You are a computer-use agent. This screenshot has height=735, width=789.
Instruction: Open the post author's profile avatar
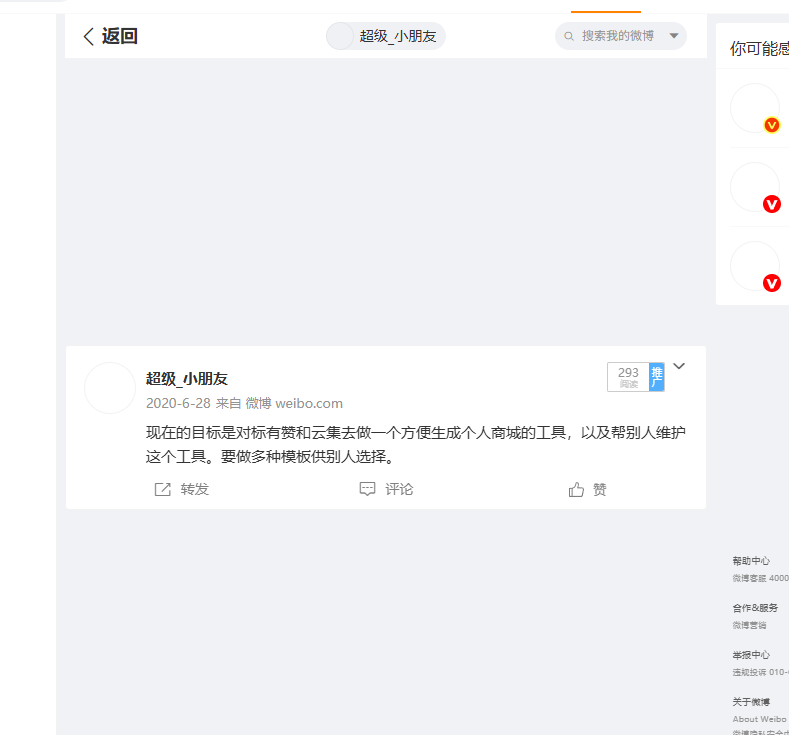click(110, 388)
